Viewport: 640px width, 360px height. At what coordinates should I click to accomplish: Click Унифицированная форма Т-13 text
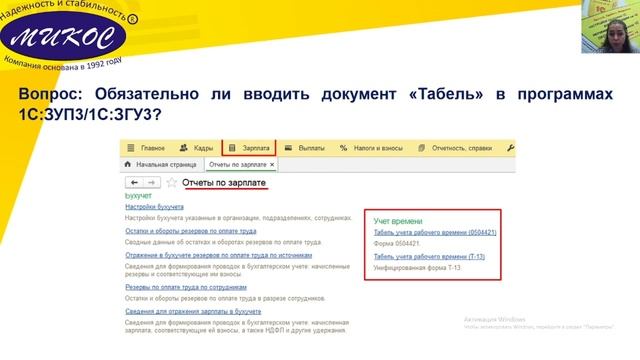point(417,268)
